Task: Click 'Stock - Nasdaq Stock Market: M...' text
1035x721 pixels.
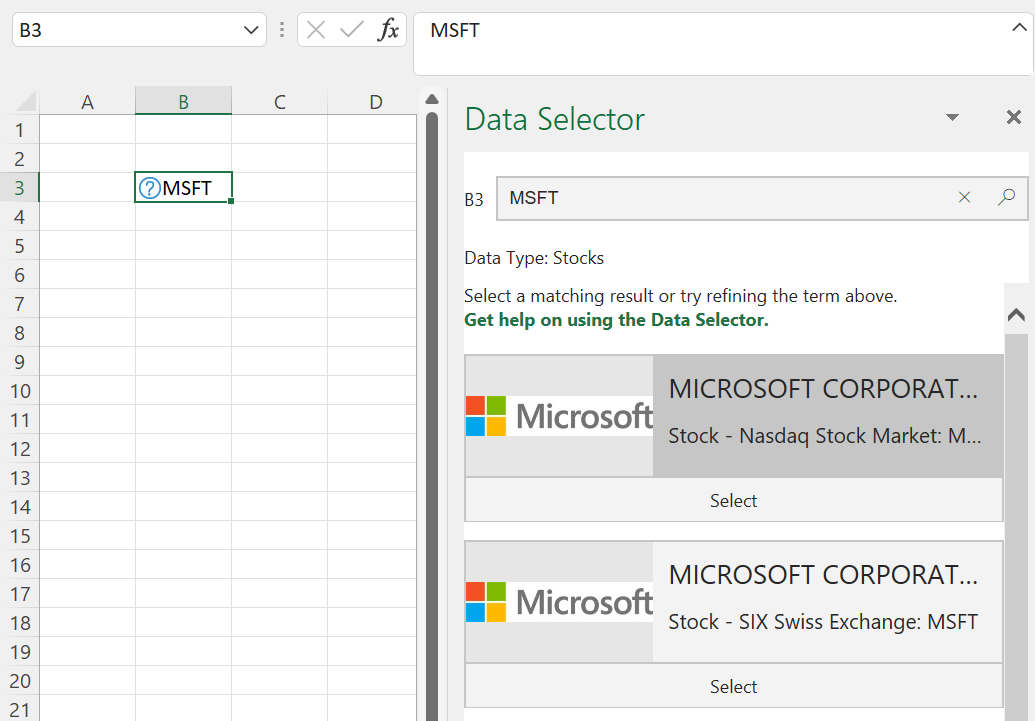Action: (824, 436)
